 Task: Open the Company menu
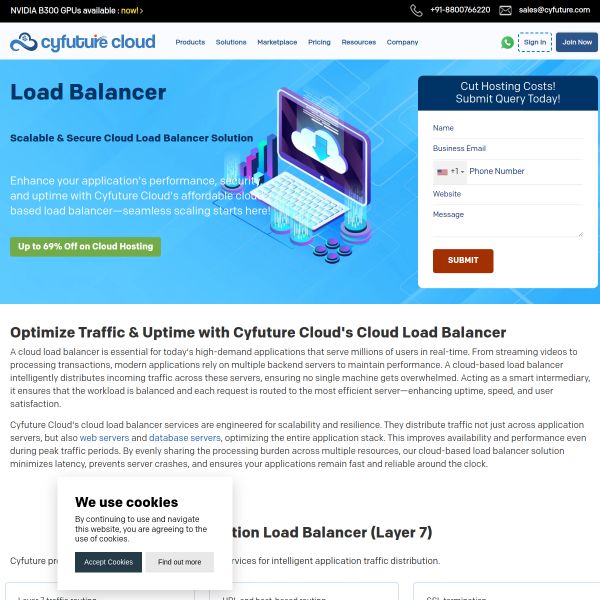point(402,42)
